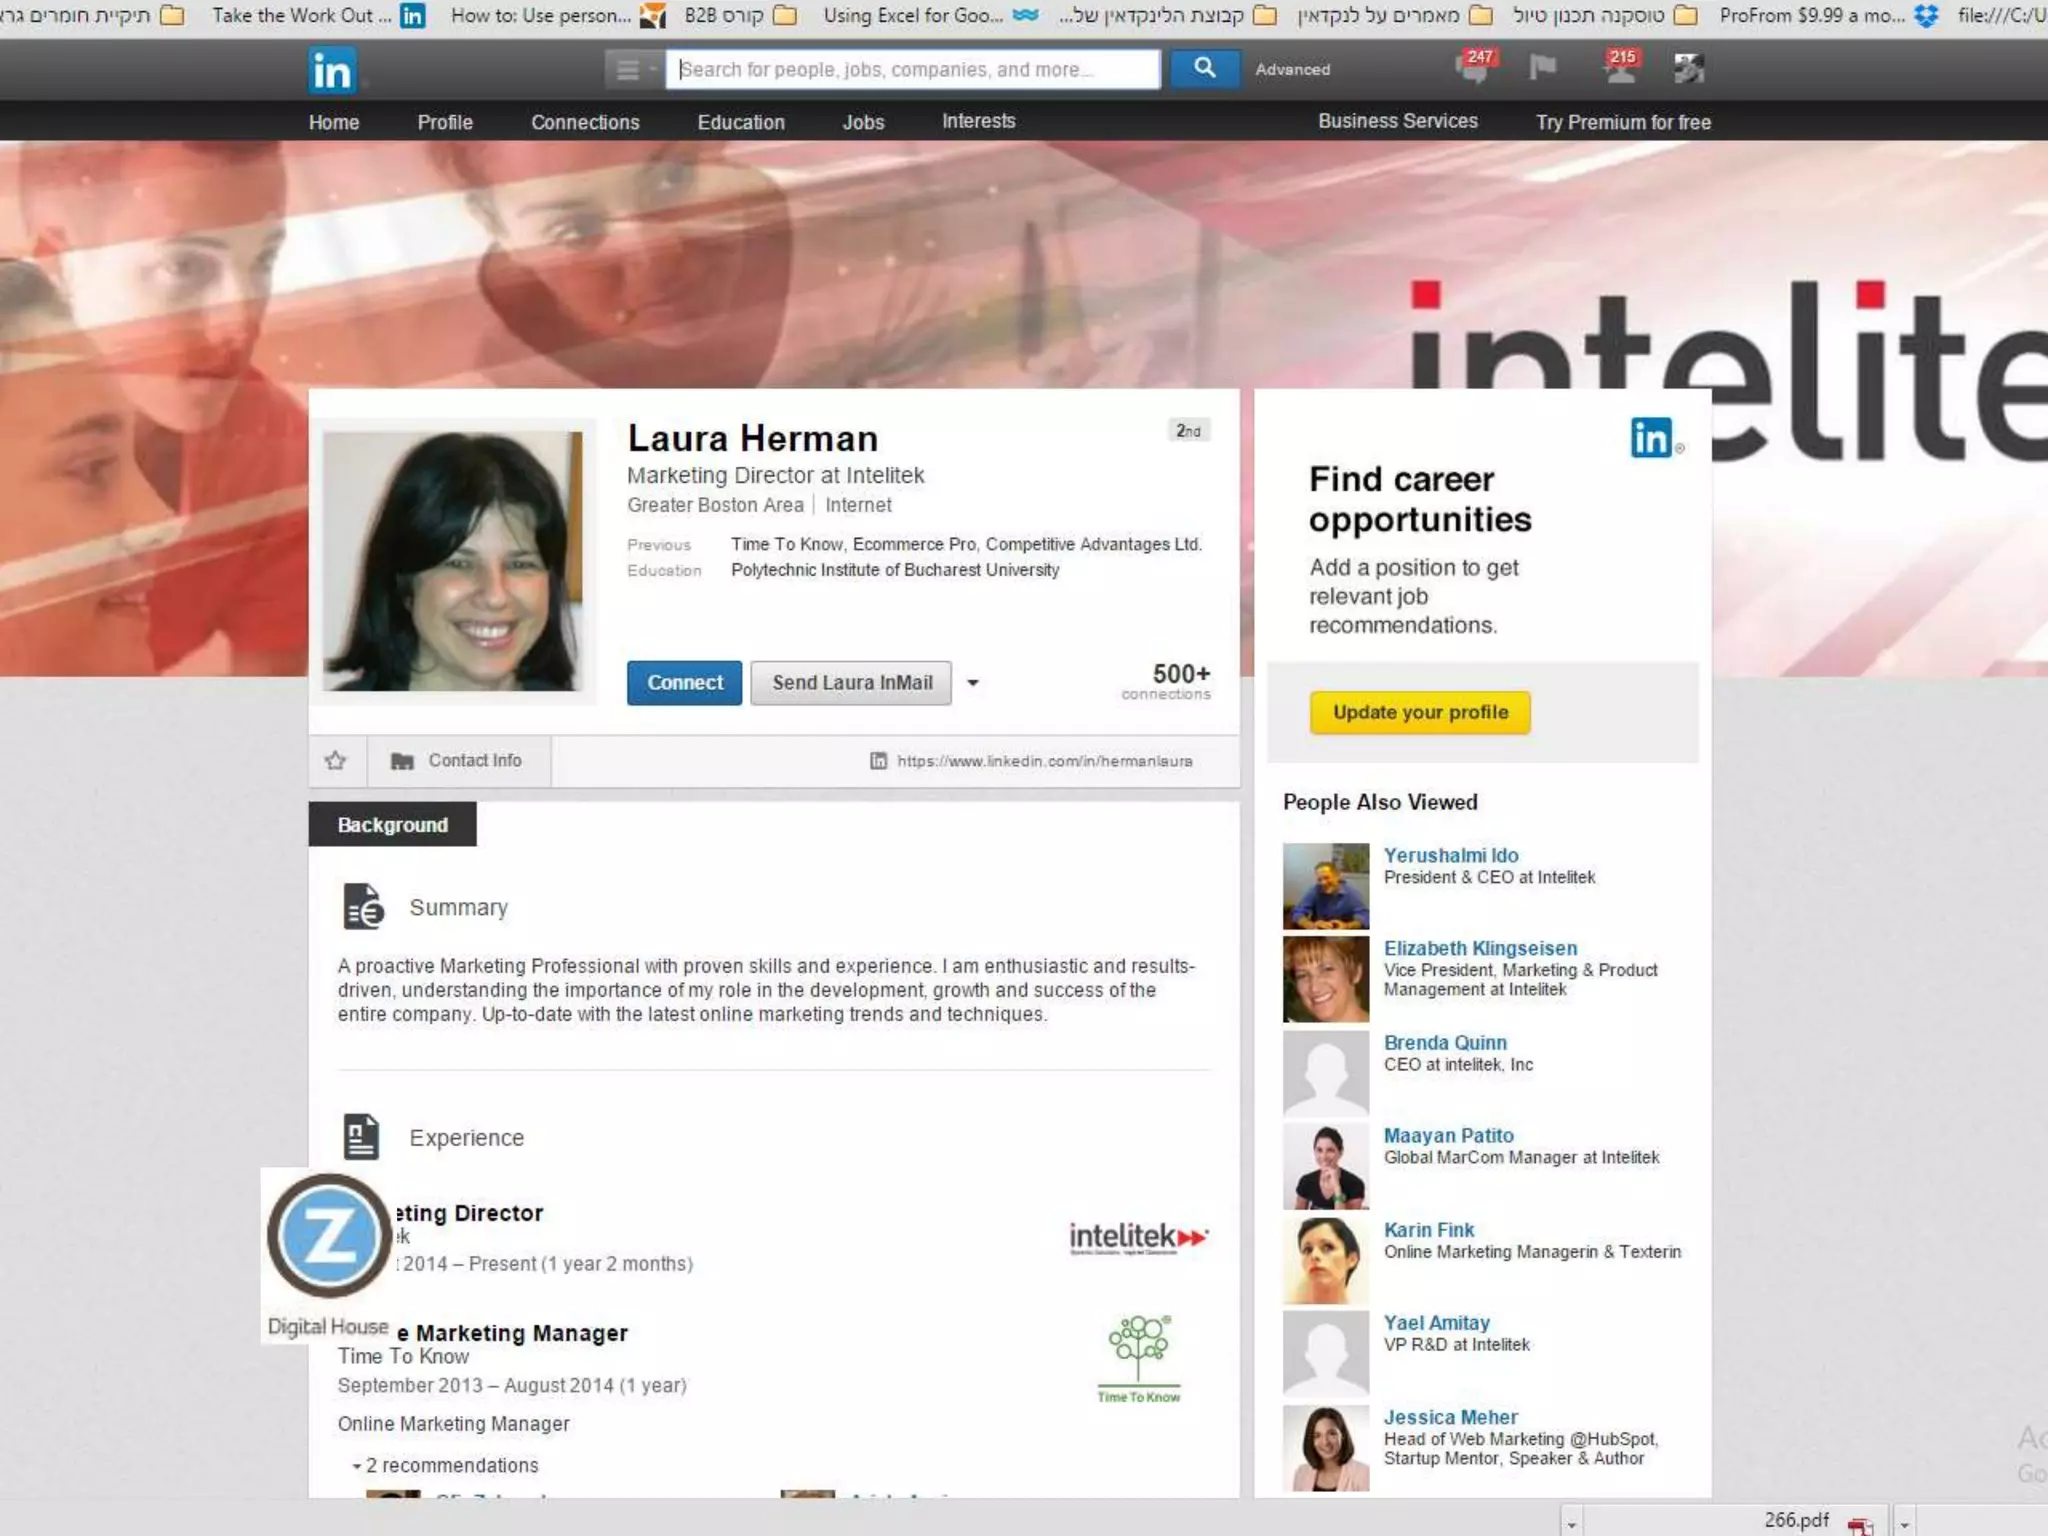Open the account avatar icon in header
The height and width of the screenshot is (1536, 2048).
tap(1689, 69)
